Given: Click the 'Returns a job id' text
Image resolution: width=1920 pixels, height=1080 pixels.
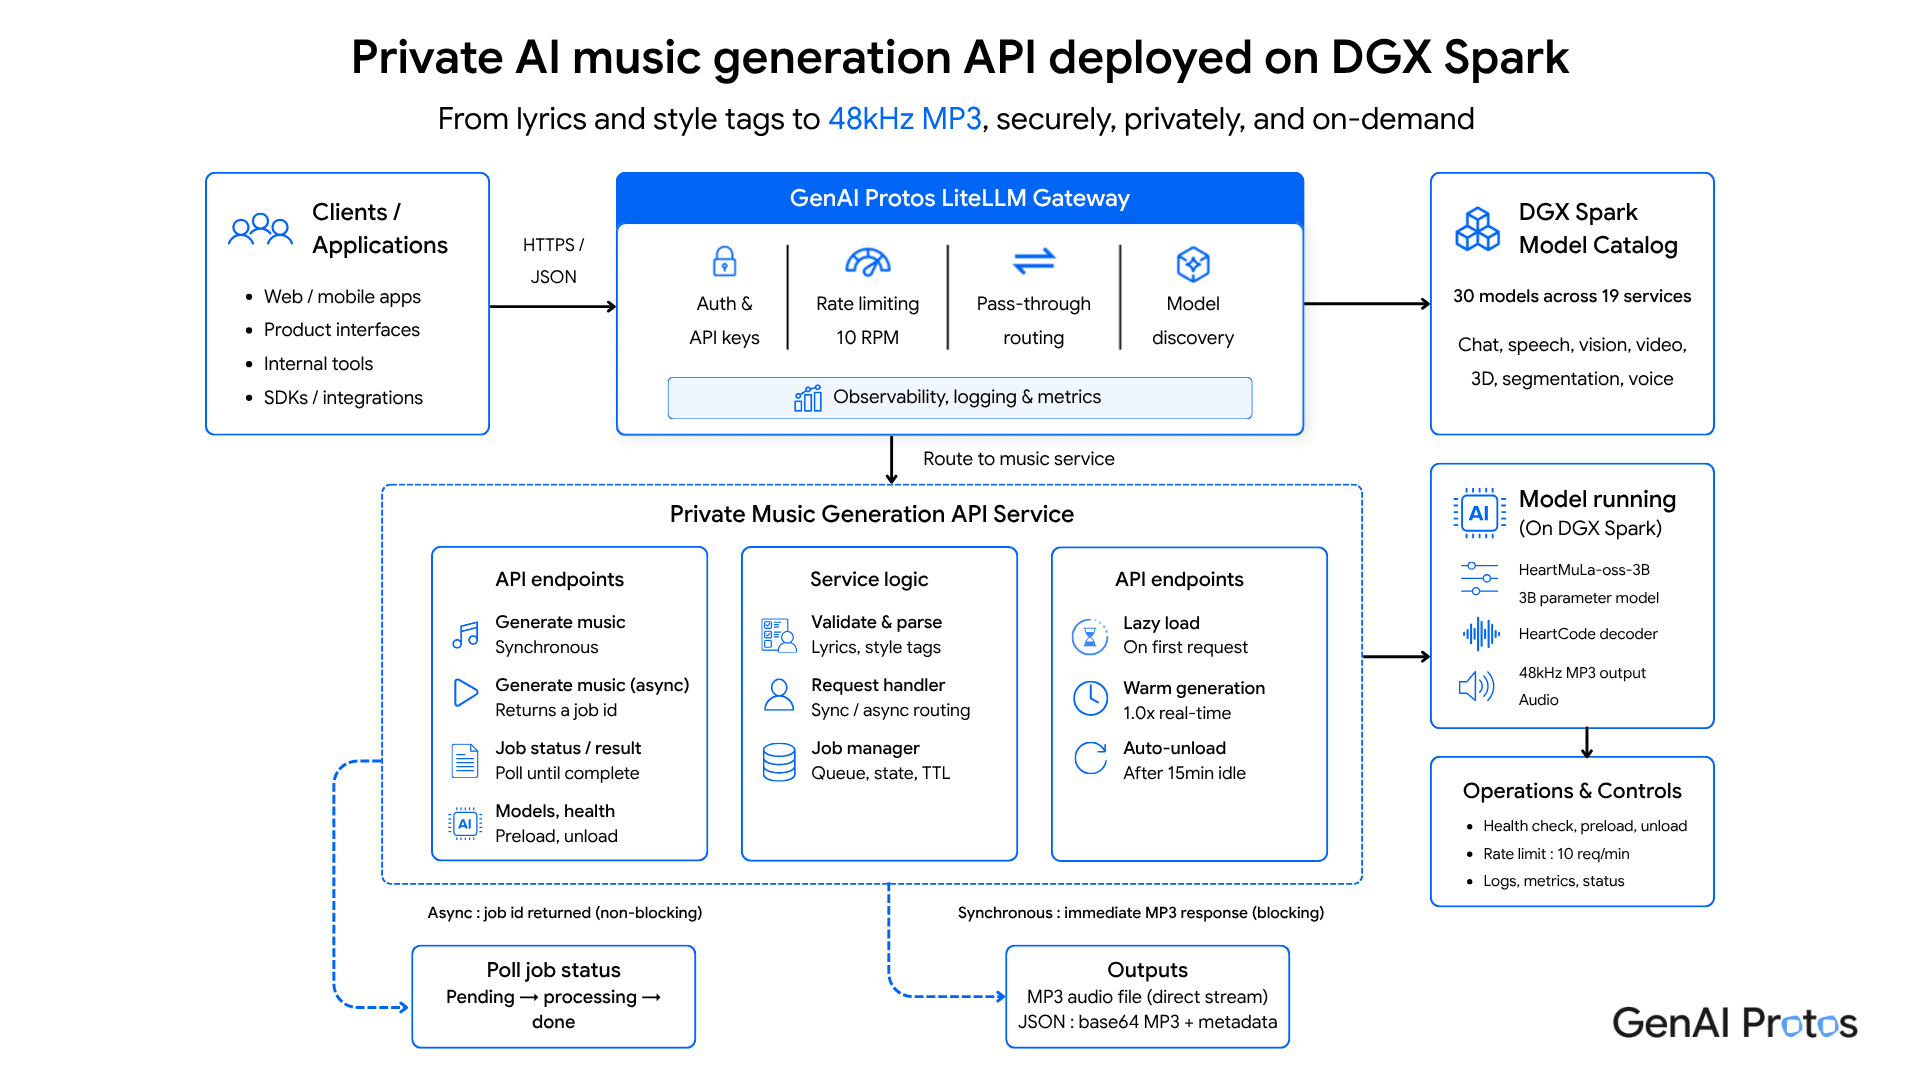Looking at the screenshot, I should pyautogui.click(x=556, y=710).
